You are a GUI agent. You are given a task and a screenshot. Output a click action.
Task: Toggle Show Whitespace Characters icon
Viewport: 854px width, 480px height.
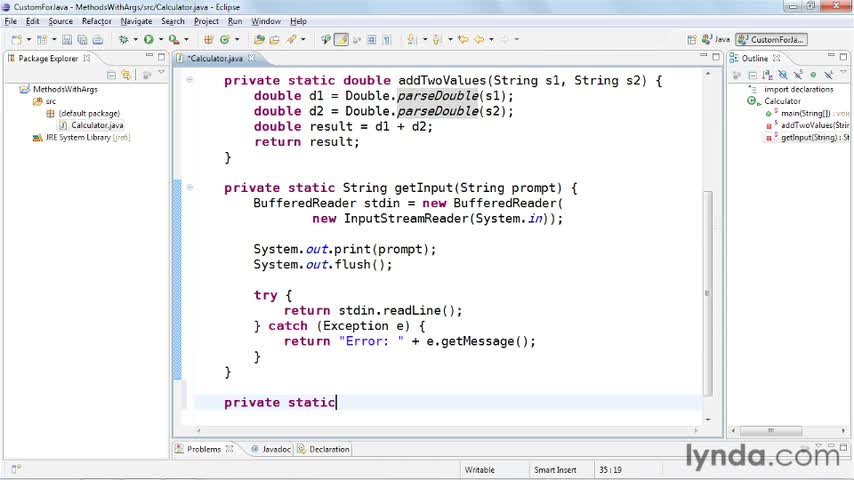(x=387, y=40)
